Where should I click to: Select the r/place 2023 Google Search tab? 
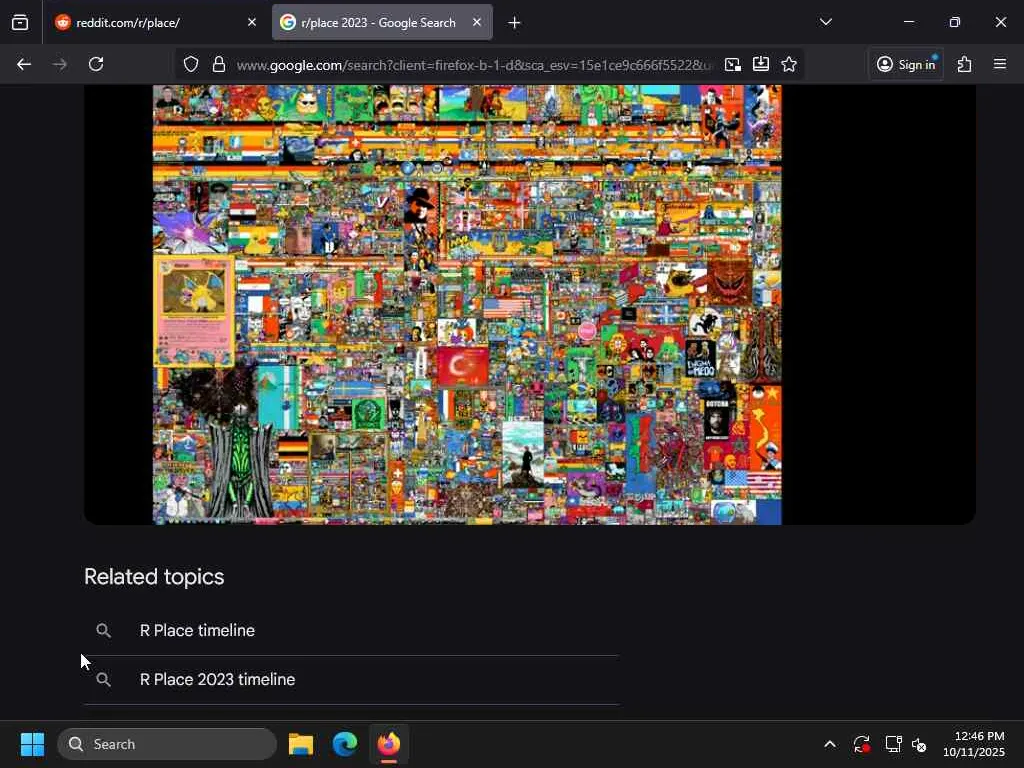[382, 22]
